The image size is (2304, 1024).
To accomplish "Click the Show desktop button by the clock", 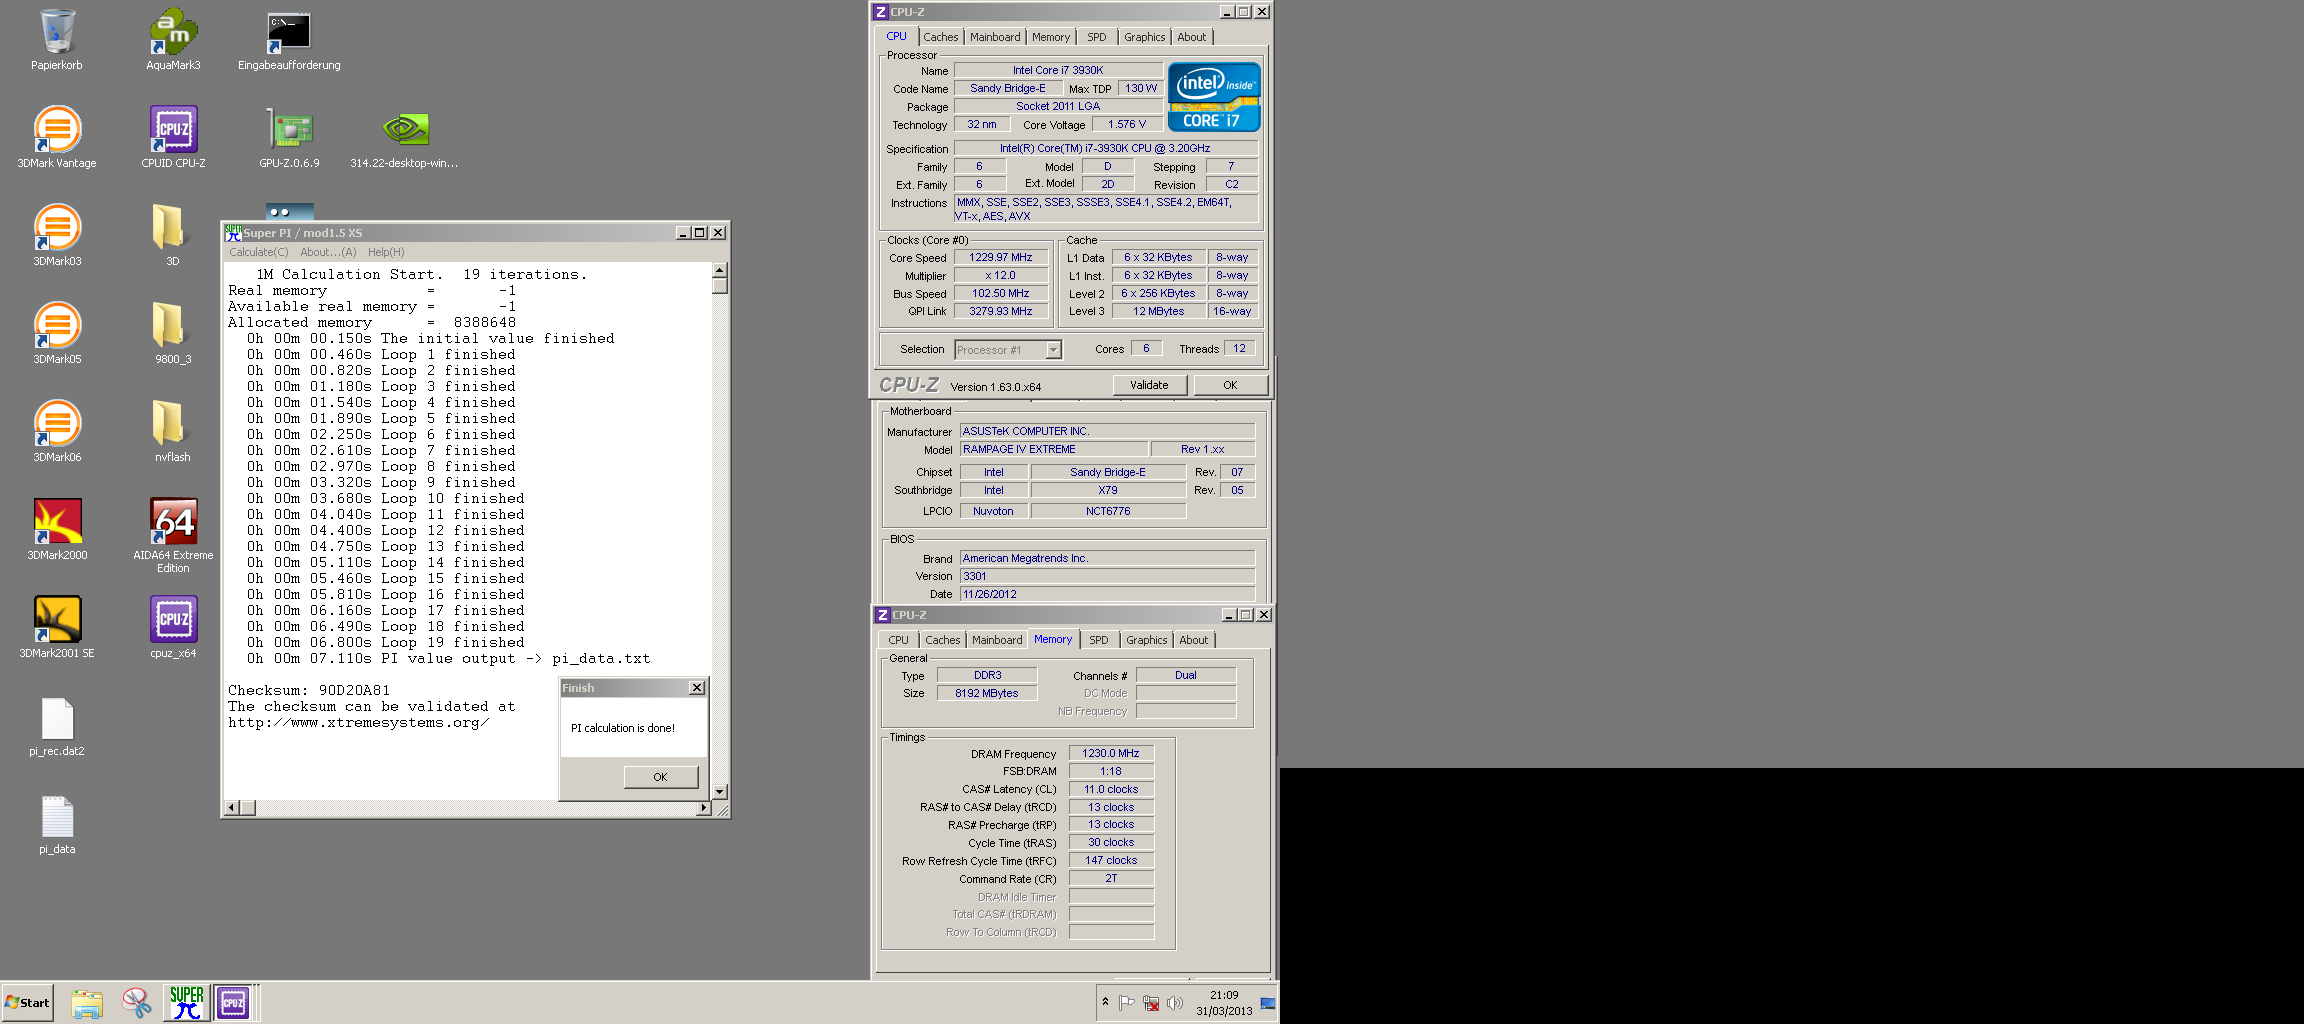I will pyautogui.click(x=1268, y=1003).
